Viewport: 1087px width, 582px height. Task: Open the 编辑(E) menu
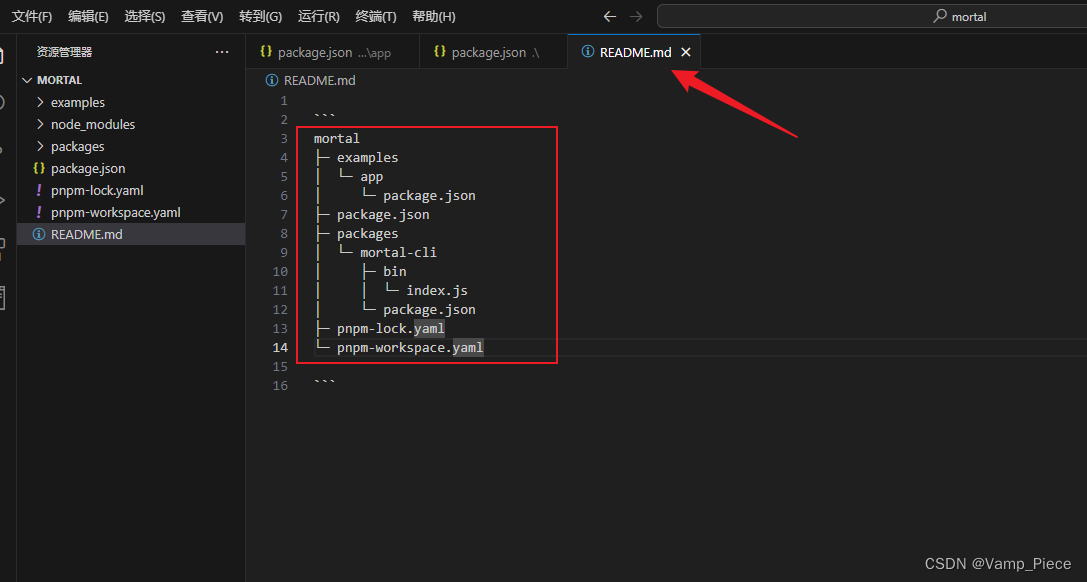coord(88,17)
